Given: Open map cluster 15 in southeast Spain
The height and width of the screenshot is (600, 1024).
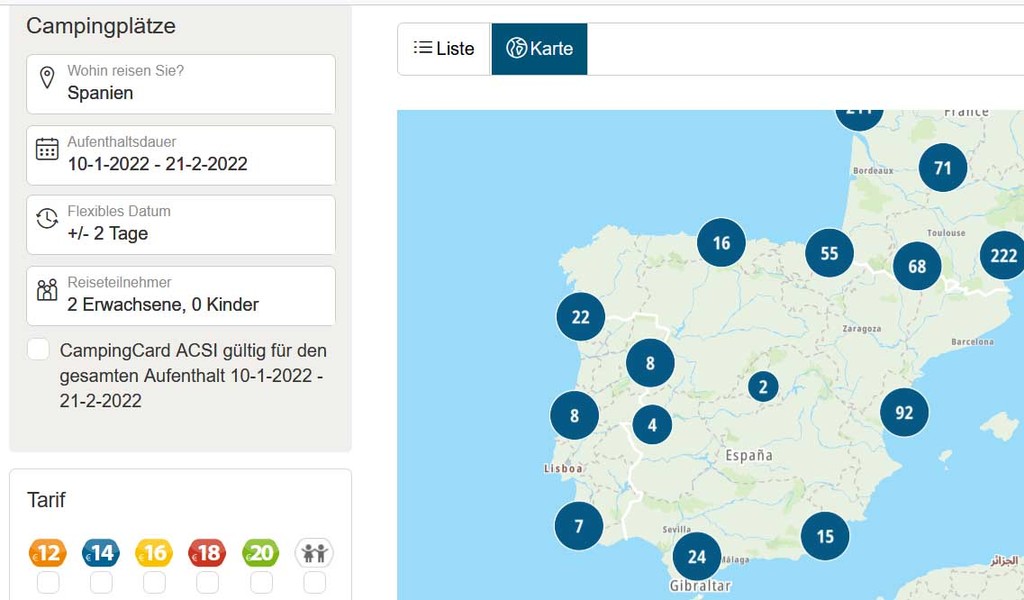Looking at the screenshot, I should coord(825,536).
